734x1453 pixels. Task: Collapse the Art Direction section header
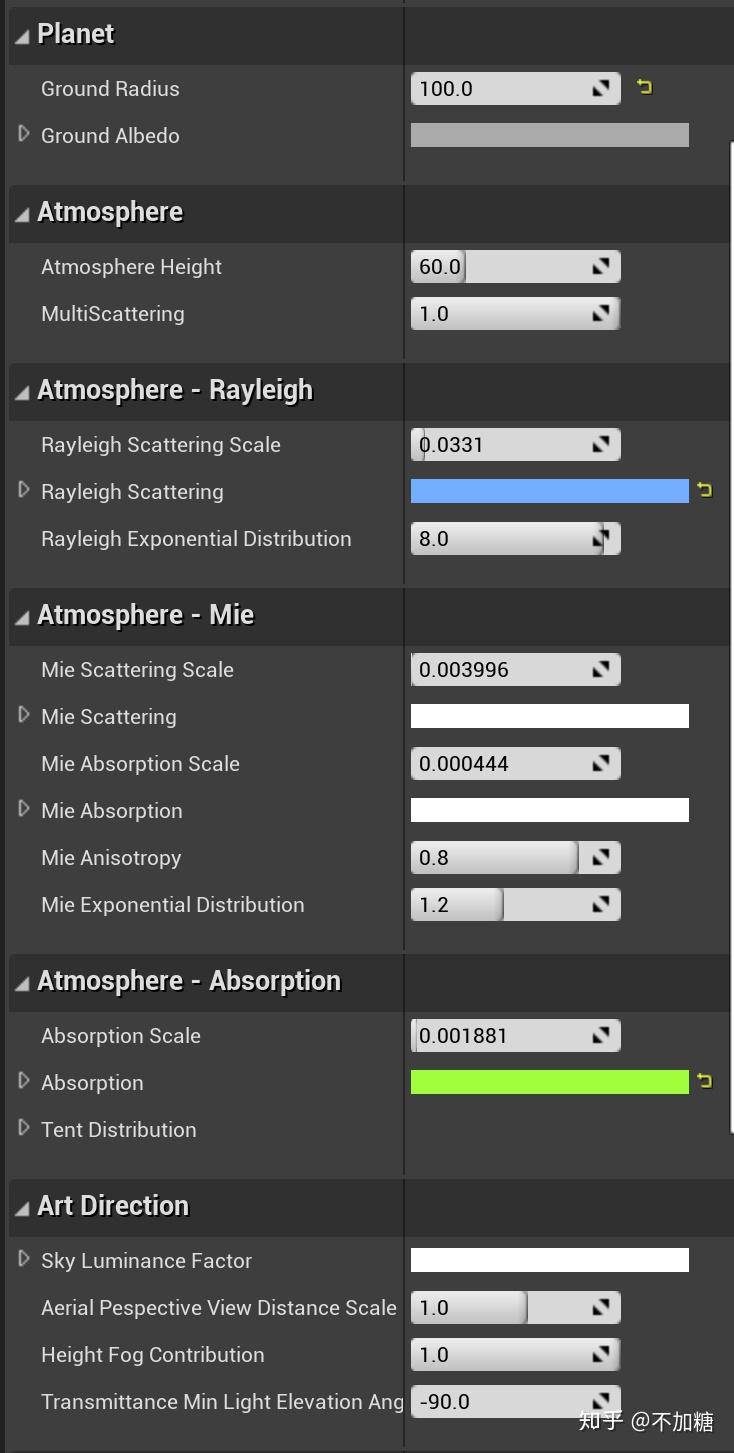point(22,1208)
